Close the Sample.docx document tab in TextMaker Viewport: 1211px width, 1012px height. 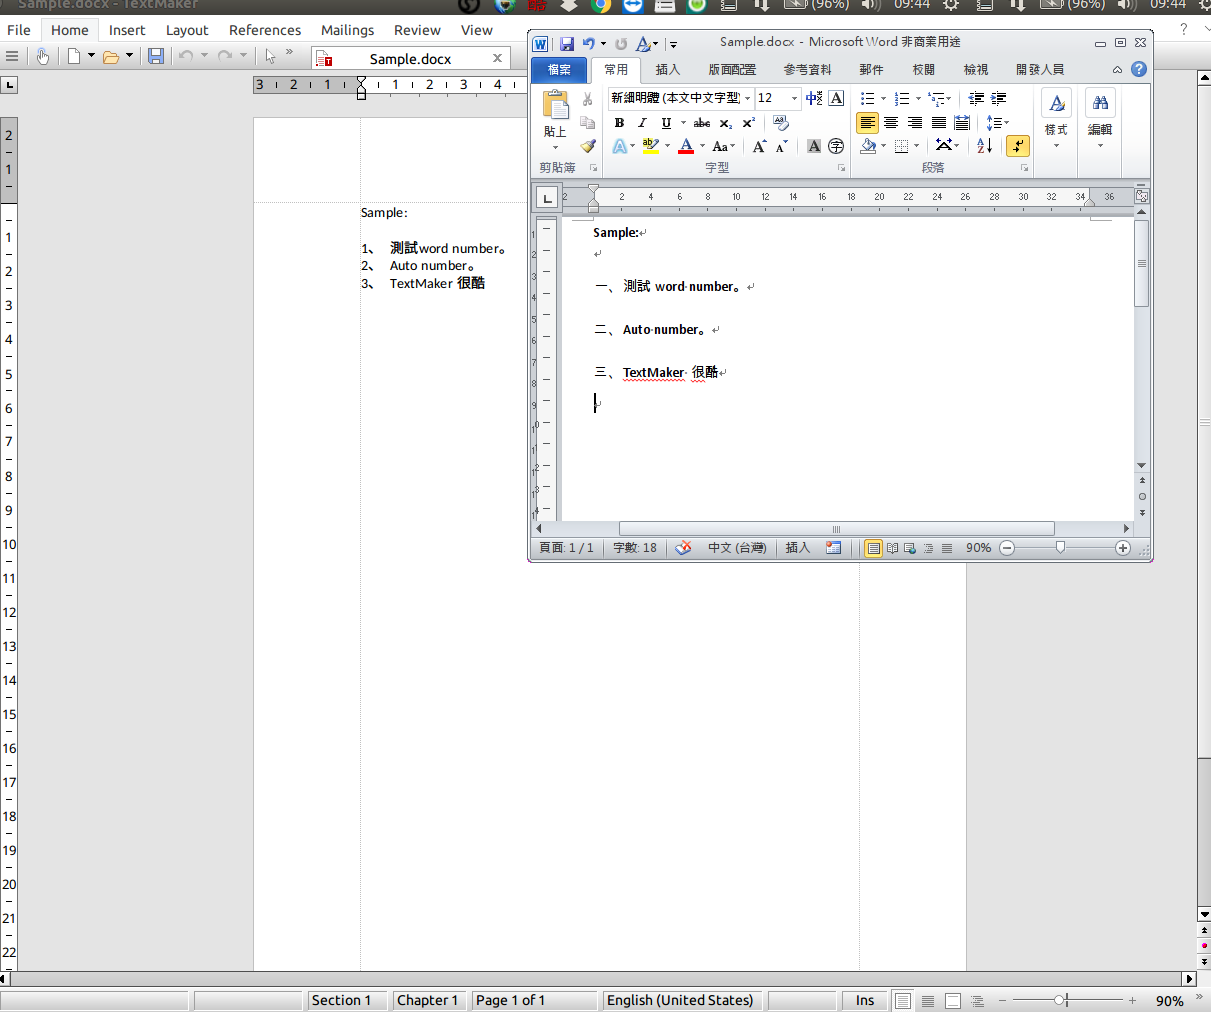[497, 58]
